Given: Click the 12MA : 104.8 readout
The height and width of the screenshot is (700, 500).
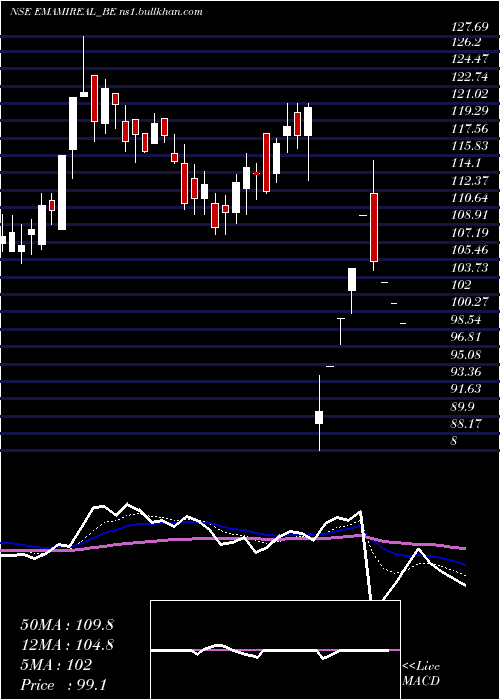Looking at the screenshot, I should [67, 645].
